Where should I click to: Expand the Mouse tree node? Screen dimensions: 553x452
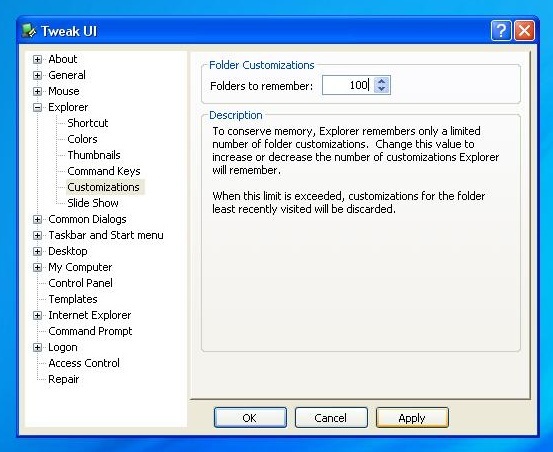[x=37, y=91]
